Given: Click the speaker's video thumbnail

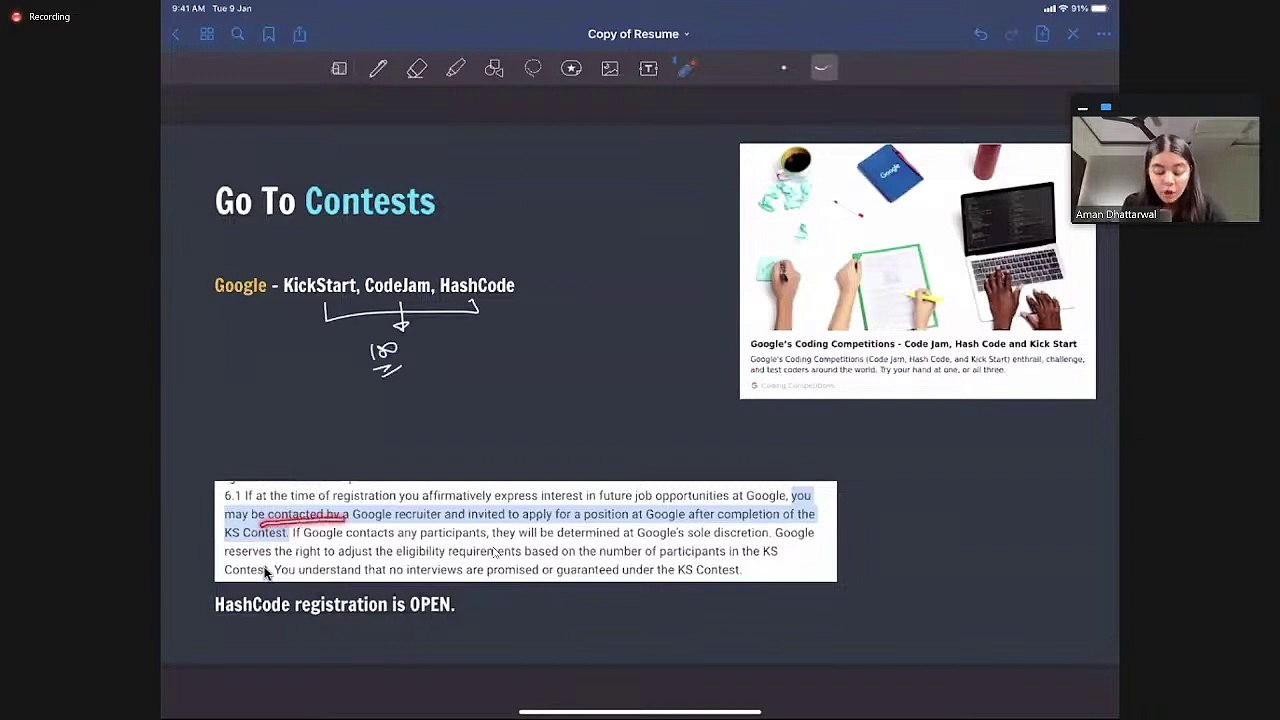Looking at the screenshot, I should click(x=1165, y=169).
